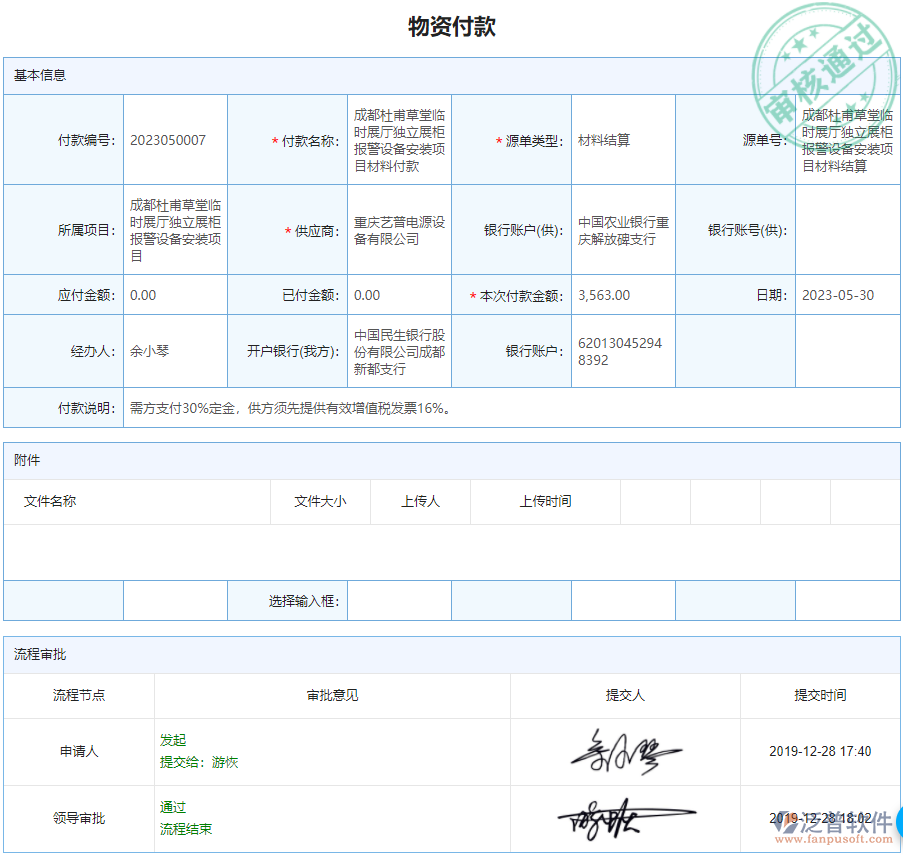Click the 供应商 field 重庆艺普电源设备有限公司
903x855 pixels.
tap(399, 231)
